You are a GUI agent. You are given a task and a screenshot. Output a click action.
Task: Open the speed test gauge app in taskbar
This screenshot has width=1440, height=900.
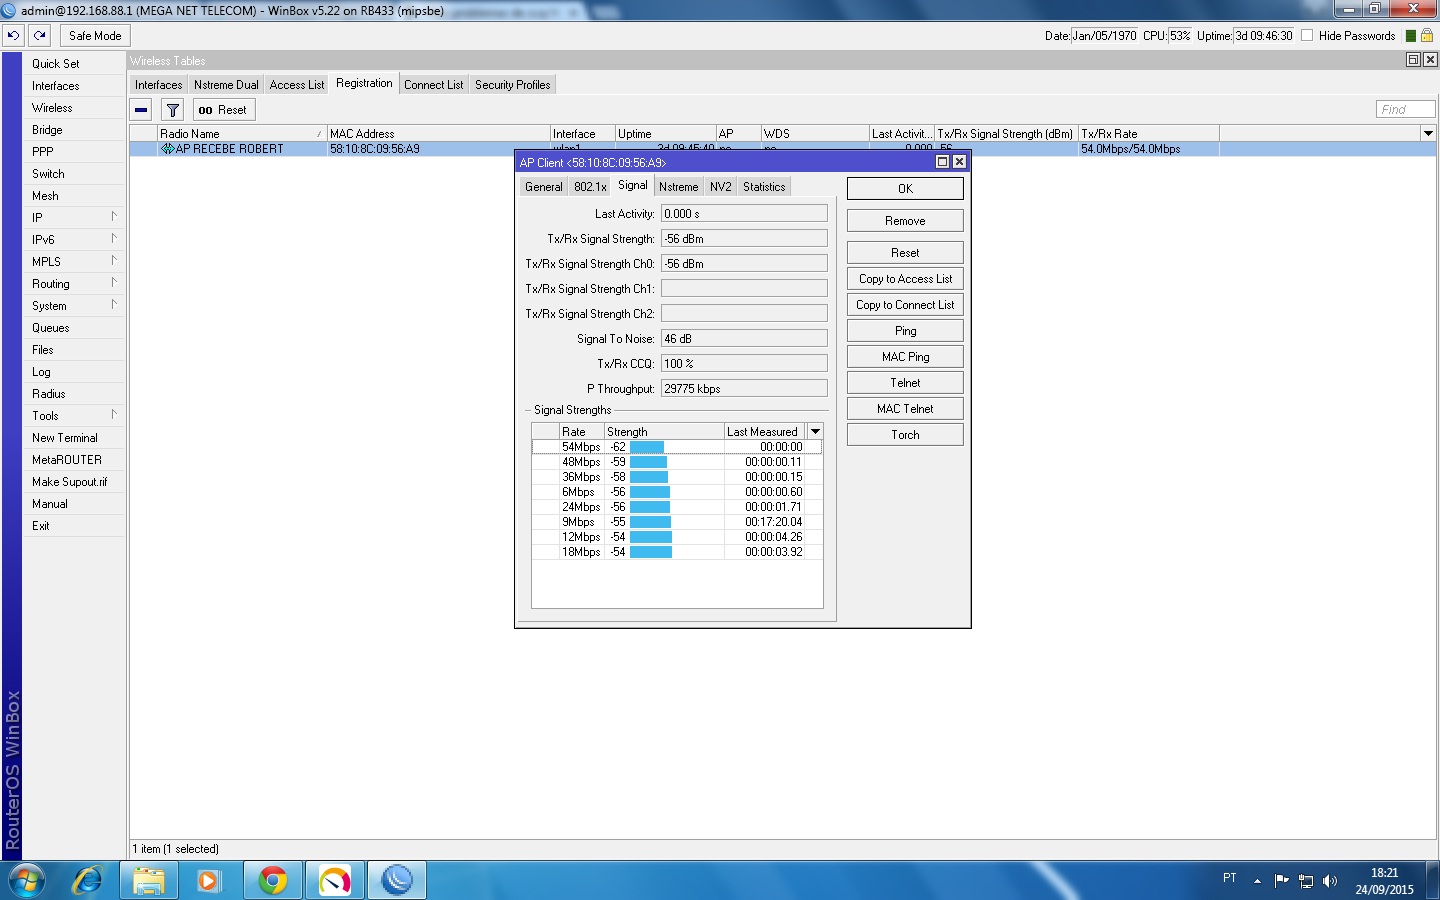(x=335, y=880)
